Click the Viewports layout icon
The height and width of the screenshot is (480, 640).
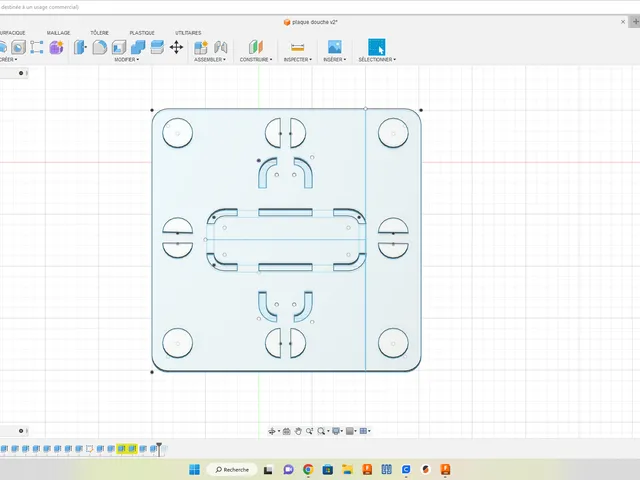(363, 431)
